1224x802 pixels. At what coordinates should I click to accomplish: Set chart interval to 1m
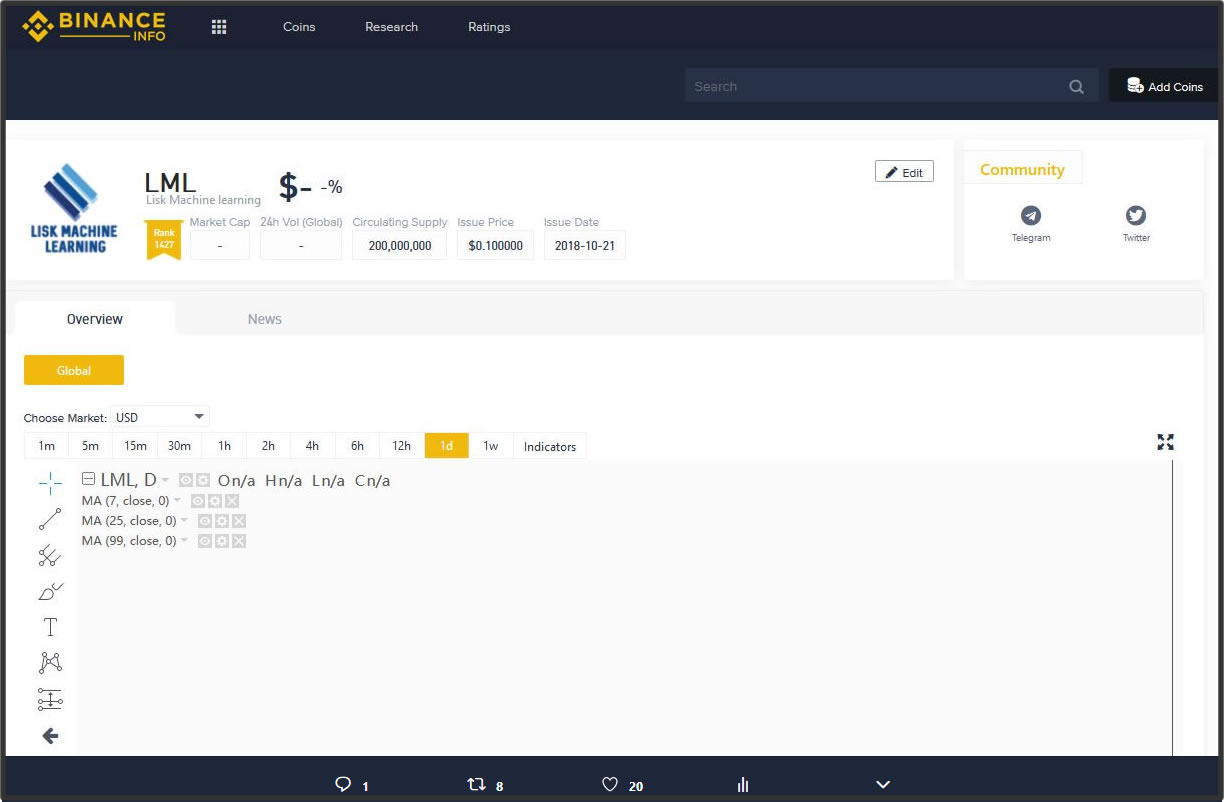(46, 446)
